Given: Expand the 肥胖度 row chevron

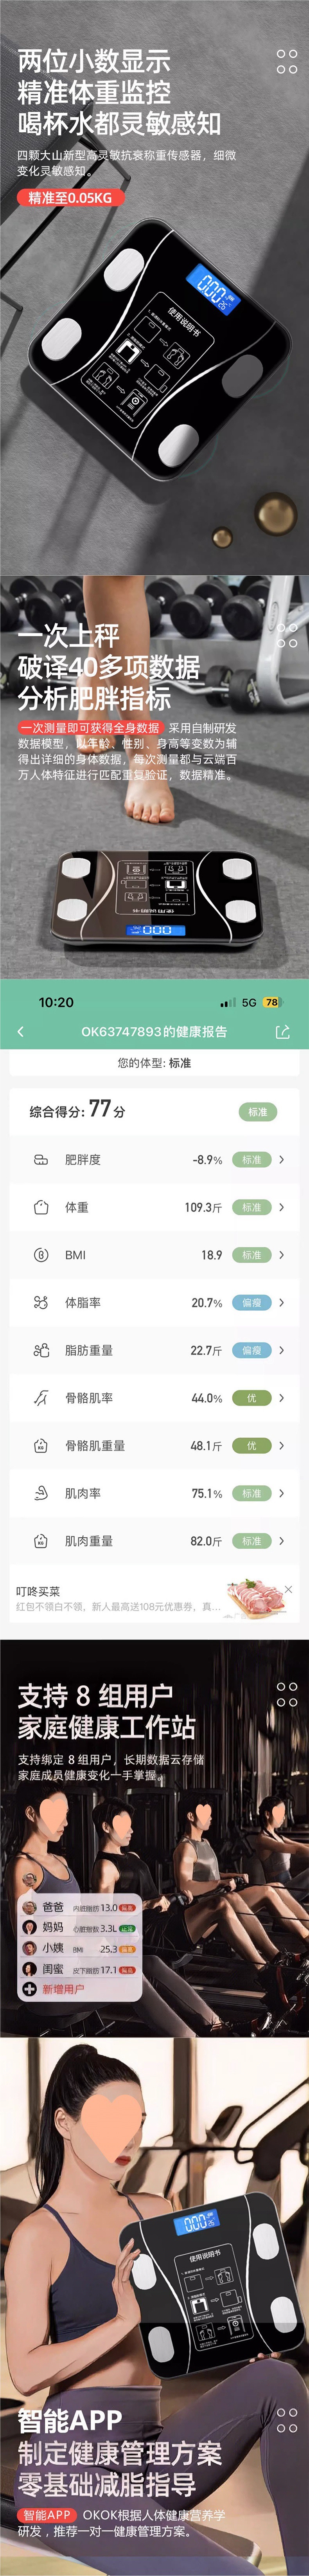Looking at the screenshot, I should [x=282, y=1160].
